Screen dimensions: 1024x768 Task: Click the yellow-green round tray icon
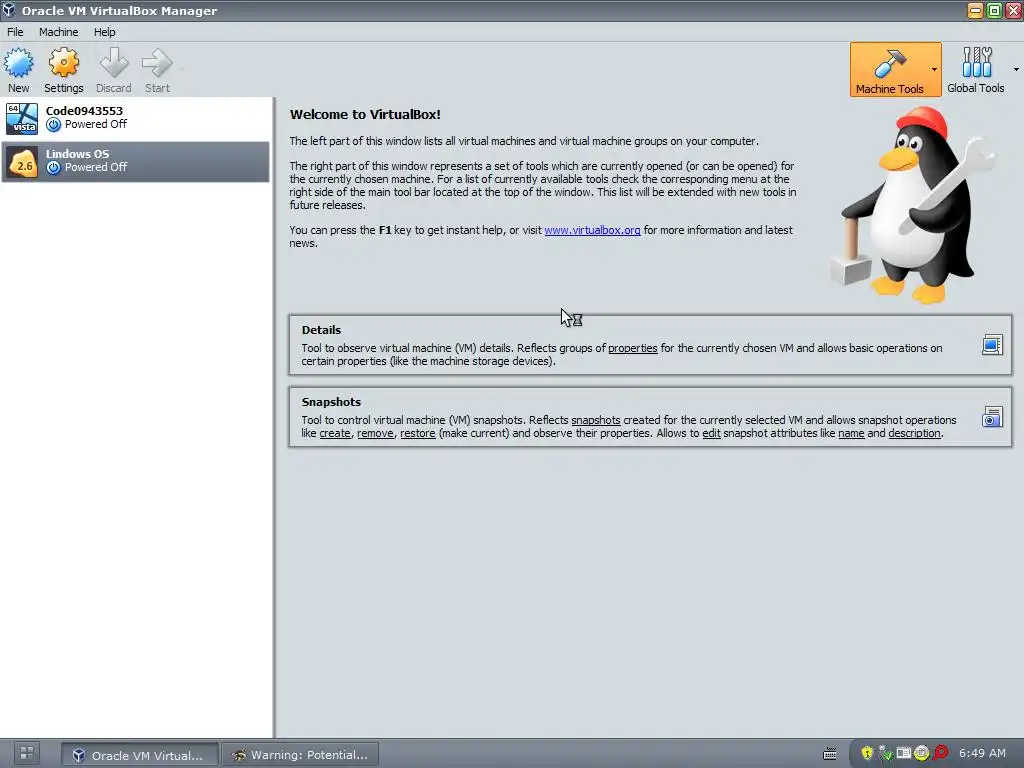[921, 753]
